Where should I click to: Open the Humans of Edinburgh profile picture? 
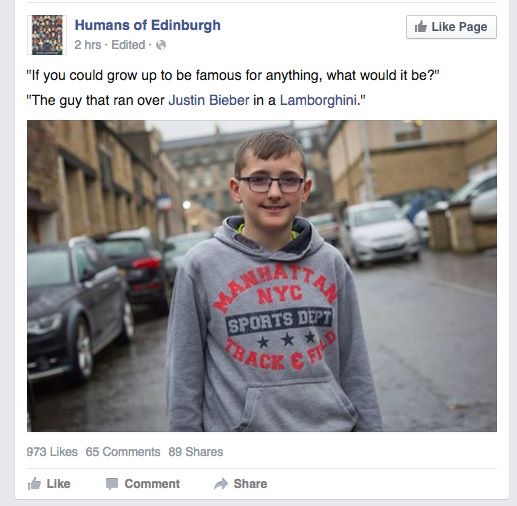(47, 35)
